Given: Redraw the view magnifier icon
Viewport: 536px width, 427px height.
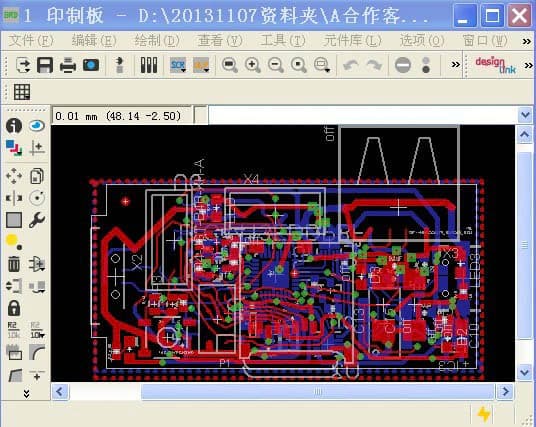Looking at the screenshot, I should [298, 65].
